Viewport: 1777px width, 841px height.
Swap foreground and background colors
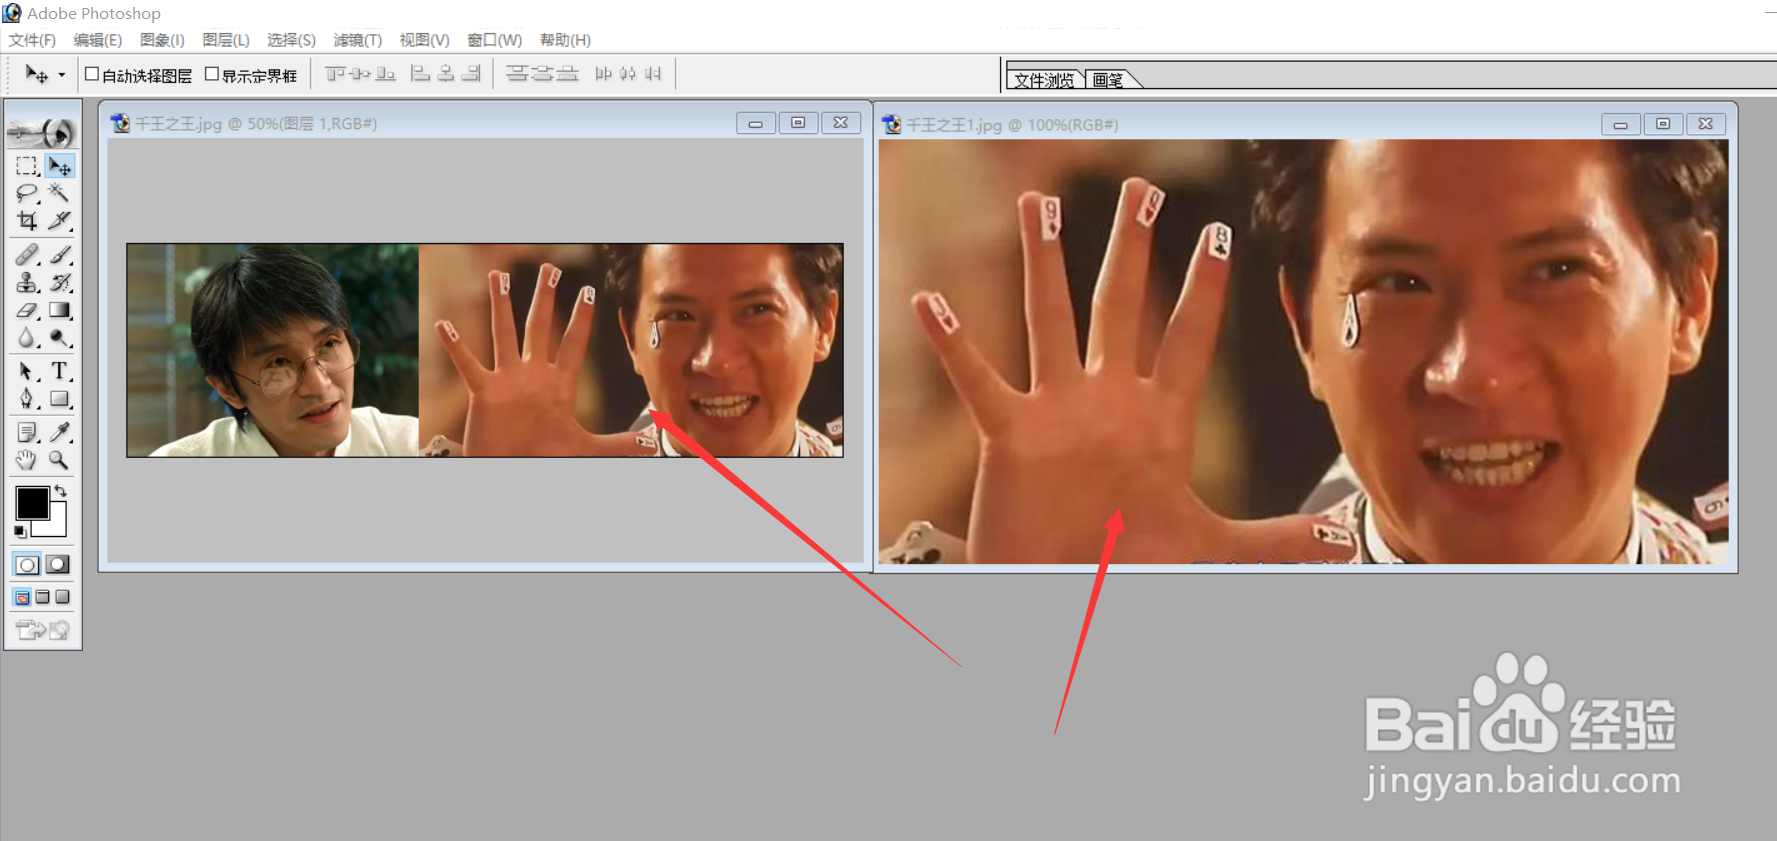[61, 490]
